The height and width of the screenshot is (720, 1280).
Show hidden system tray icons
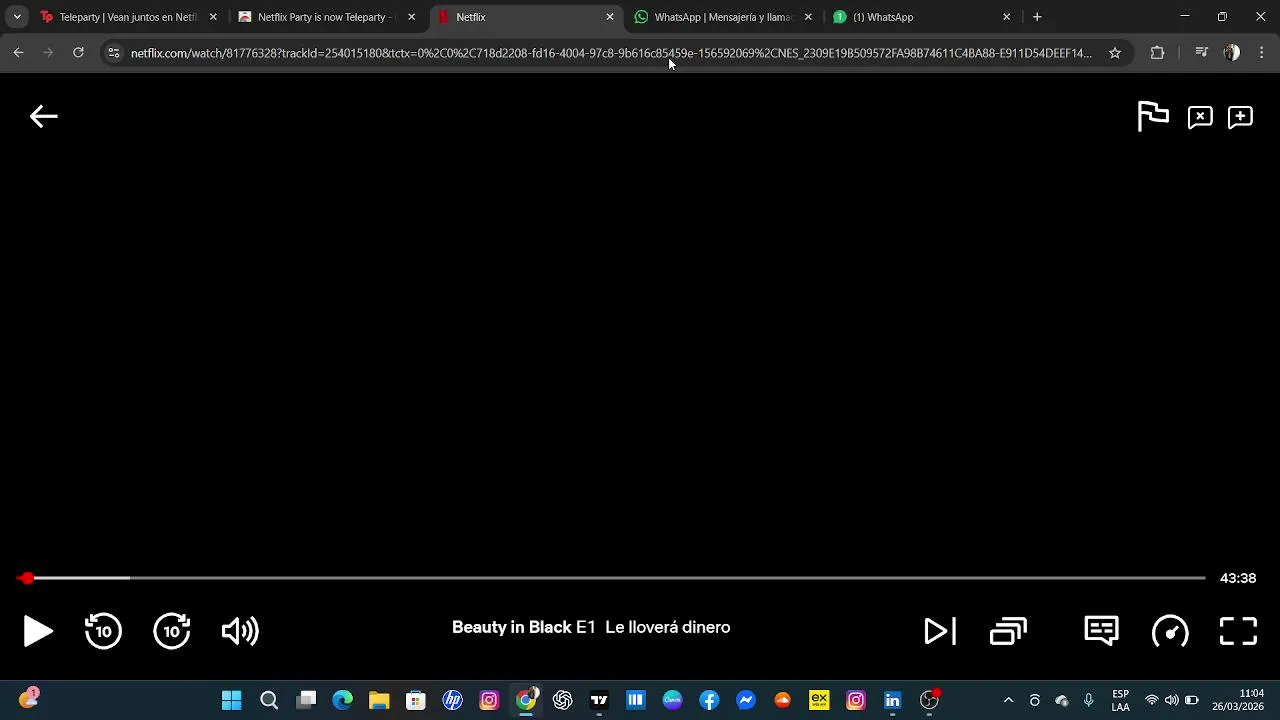click(x=1008, y=700)
